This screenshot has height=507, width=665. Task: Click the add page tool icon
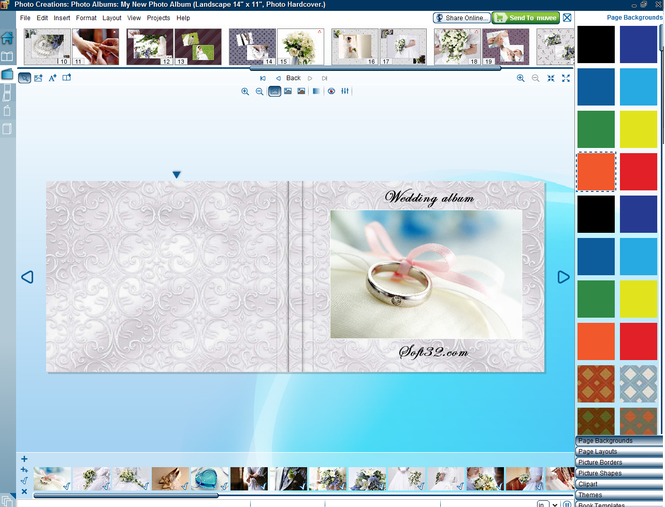(67, 78)
